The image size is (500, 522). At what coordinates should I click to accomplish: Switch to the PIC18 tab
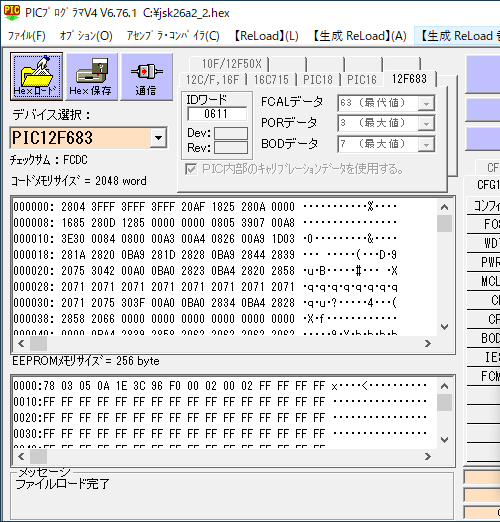tap(318, 80)
